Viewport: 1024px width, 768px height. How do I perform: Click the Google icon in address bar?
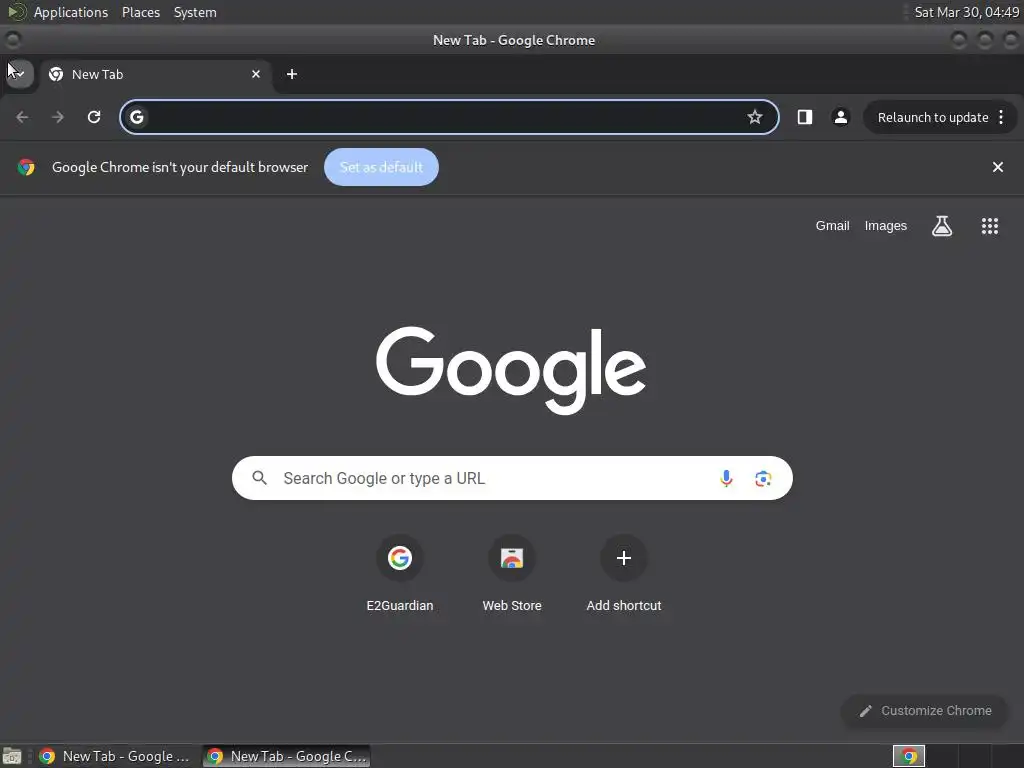point(136,117)
